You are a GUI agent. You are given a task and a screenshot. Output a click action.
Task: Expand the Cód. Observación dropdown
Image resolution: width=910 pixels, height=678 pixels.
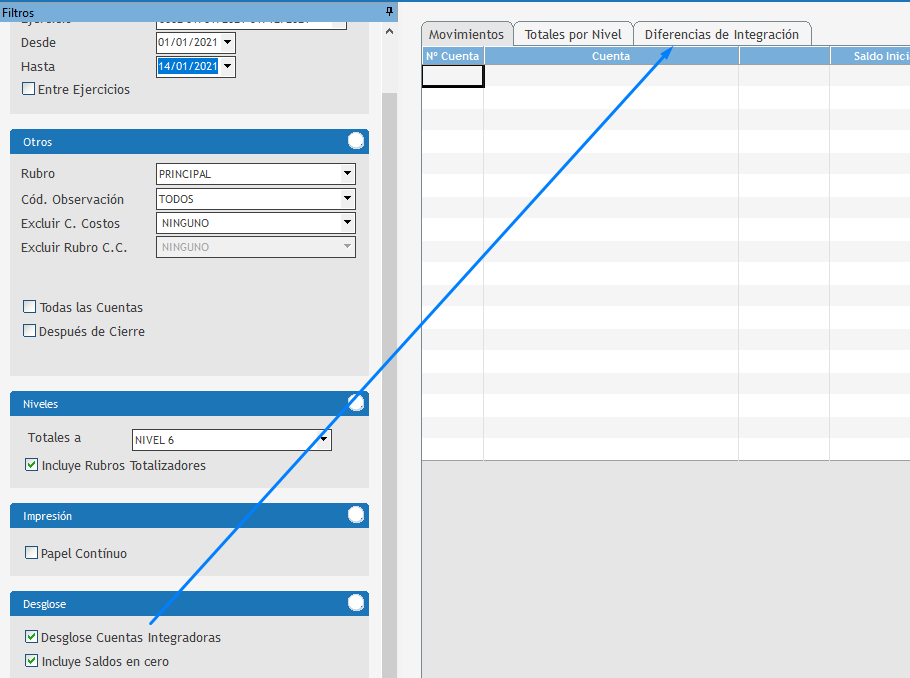click(347, 199)
